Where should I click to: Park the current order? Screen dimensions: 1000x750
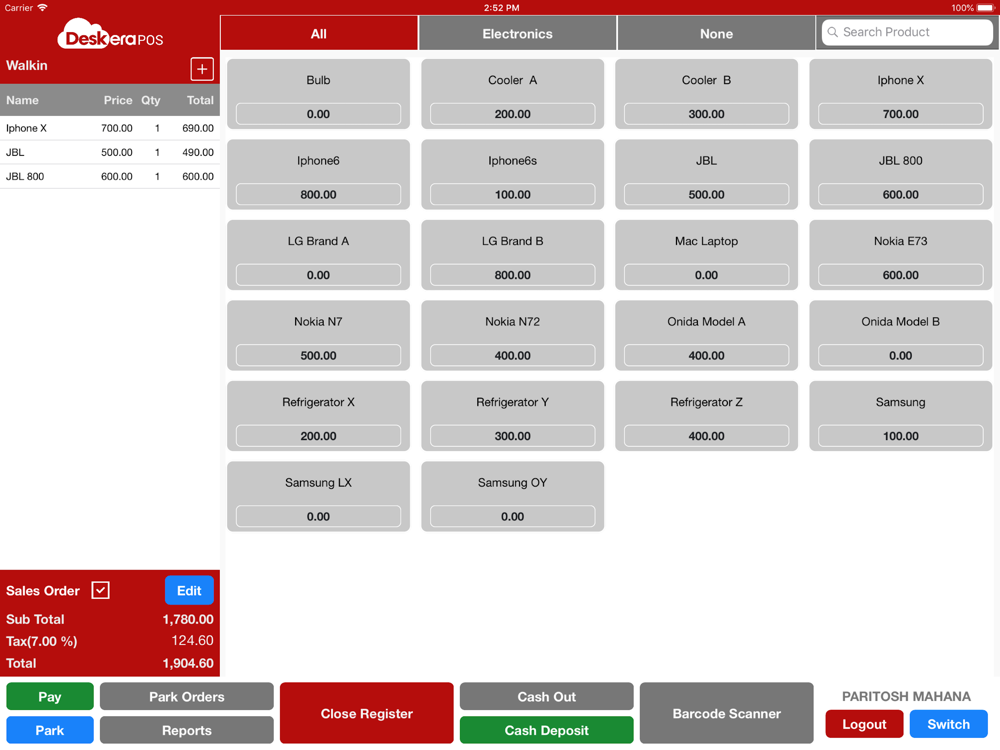[50, 730]
